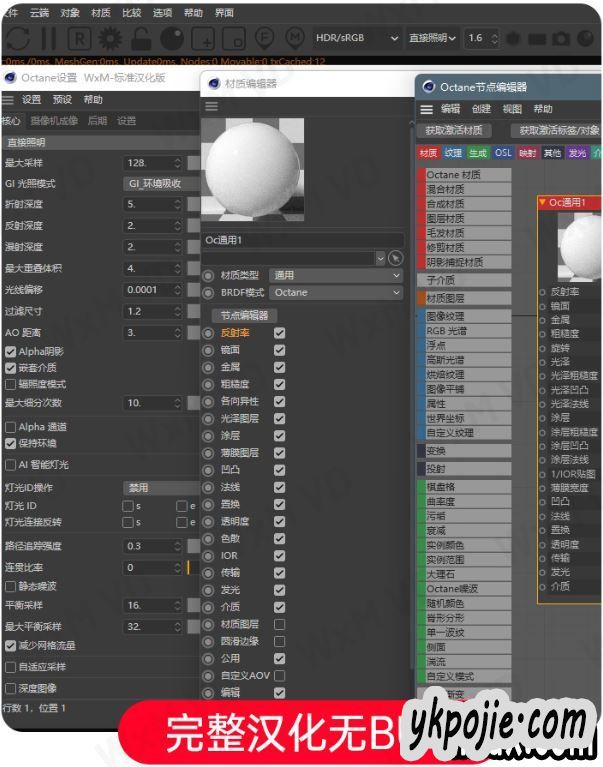Viewport: 603px width, 767px height.
Task: Toggle the camera lock padlock icon
Action: coord(142,39)
